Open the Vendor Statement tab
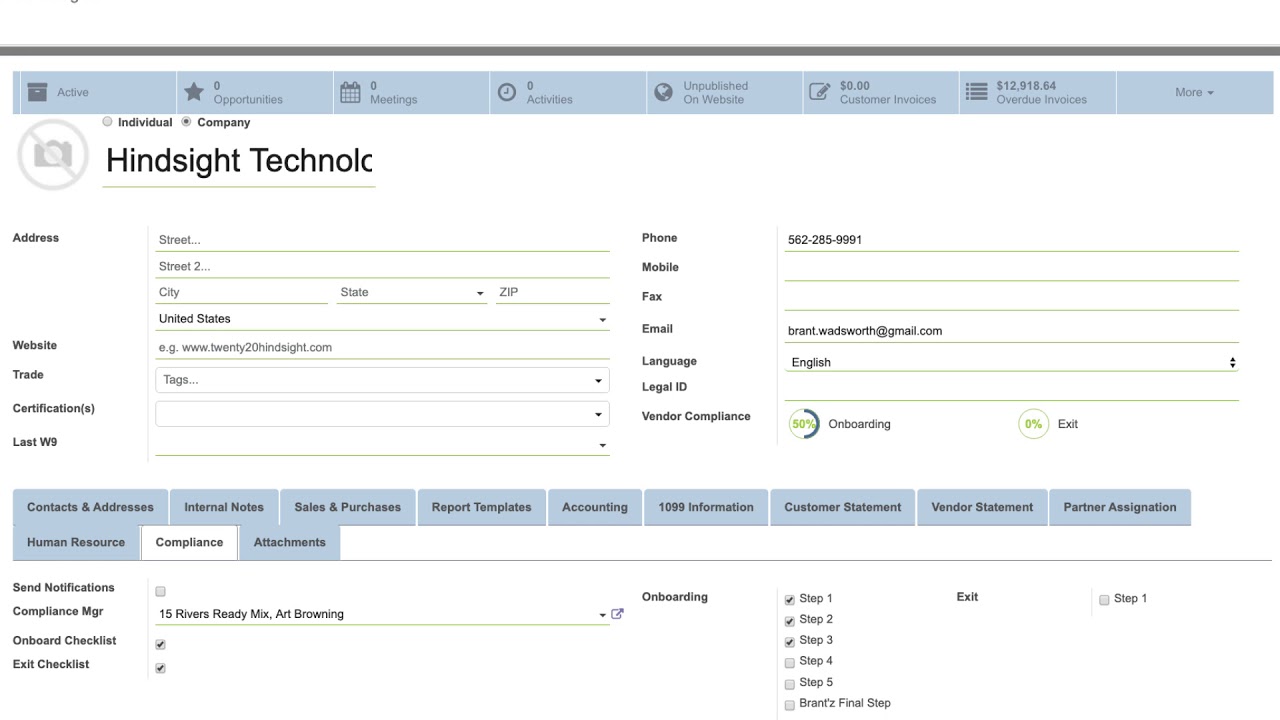Screen dimensions: 1280x720 click(982, 507)
